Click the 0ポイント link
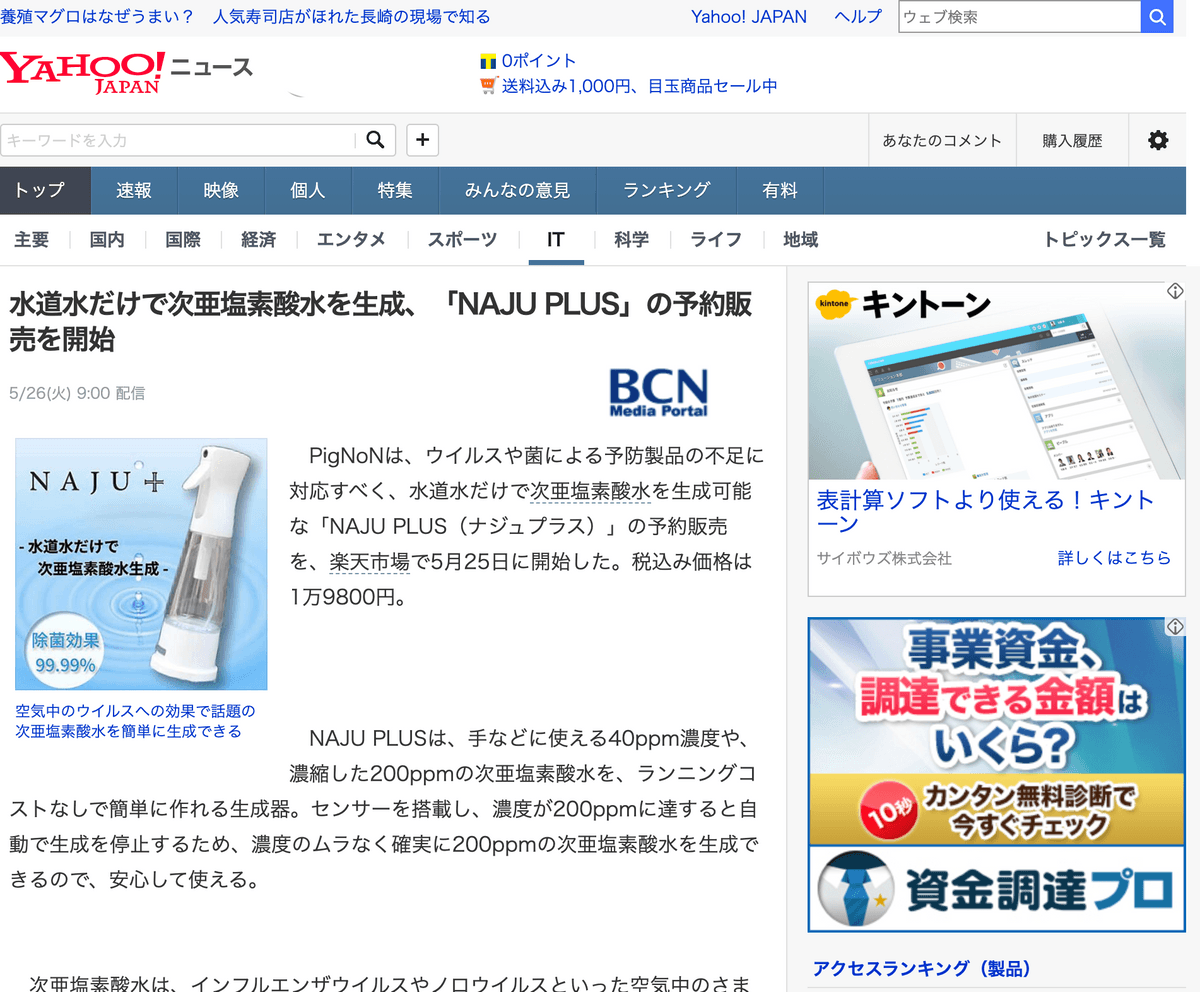Screen dimensions: 1200x992 tap(539, 61)
